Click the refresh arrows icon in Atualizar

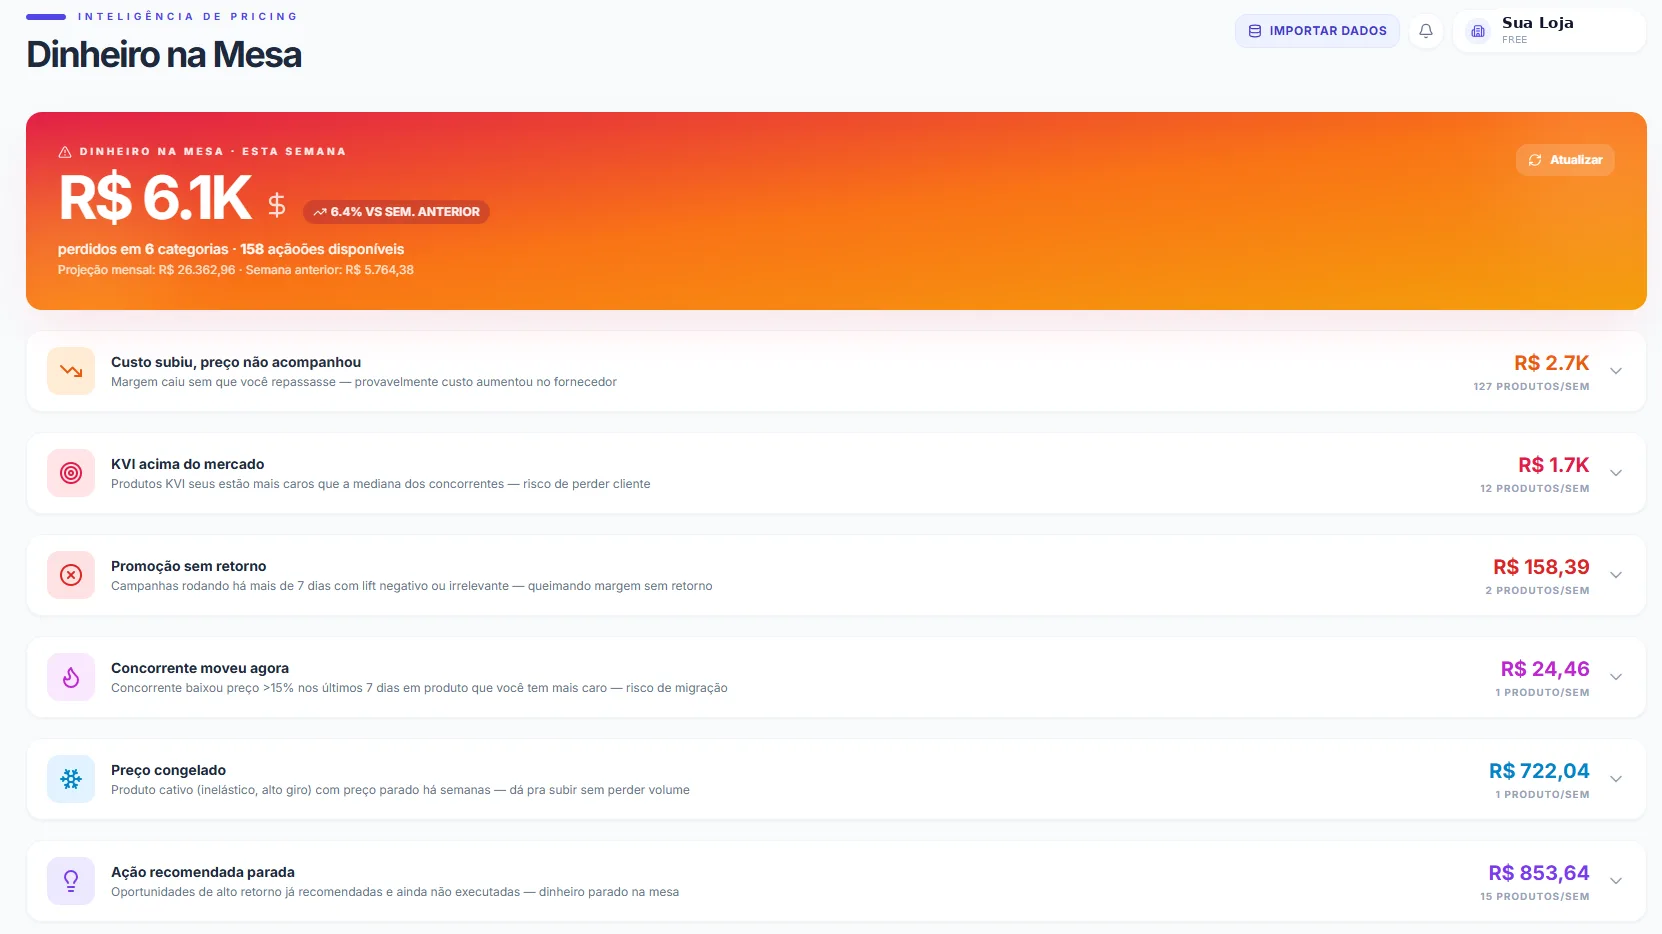point(1535,160)
